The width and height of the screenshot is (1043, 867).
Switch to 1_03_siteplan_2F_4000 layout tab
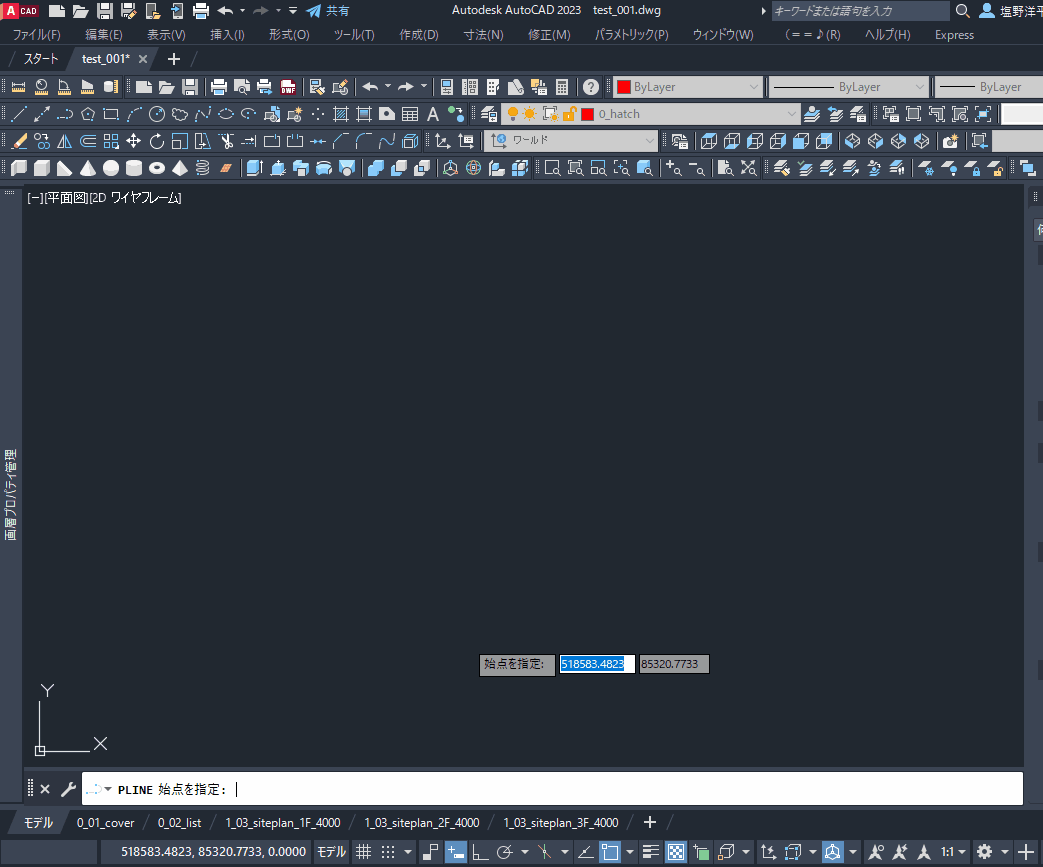421,823
